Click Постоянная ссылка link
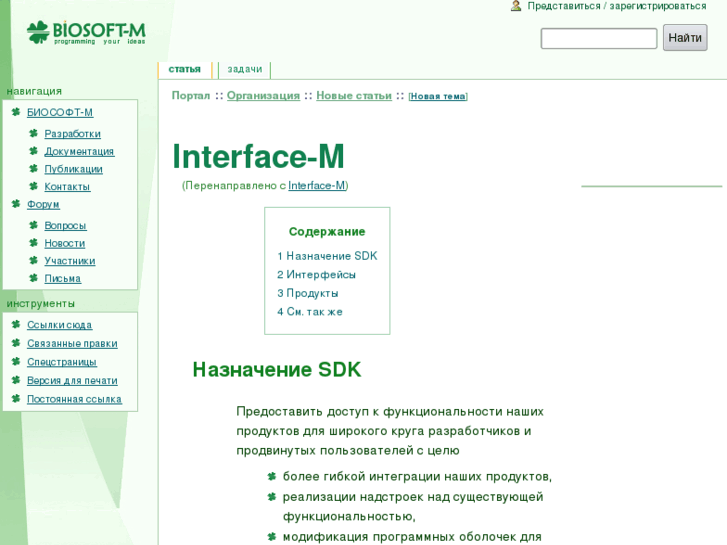Screen dimensions: 727x545 pos(74,399)
